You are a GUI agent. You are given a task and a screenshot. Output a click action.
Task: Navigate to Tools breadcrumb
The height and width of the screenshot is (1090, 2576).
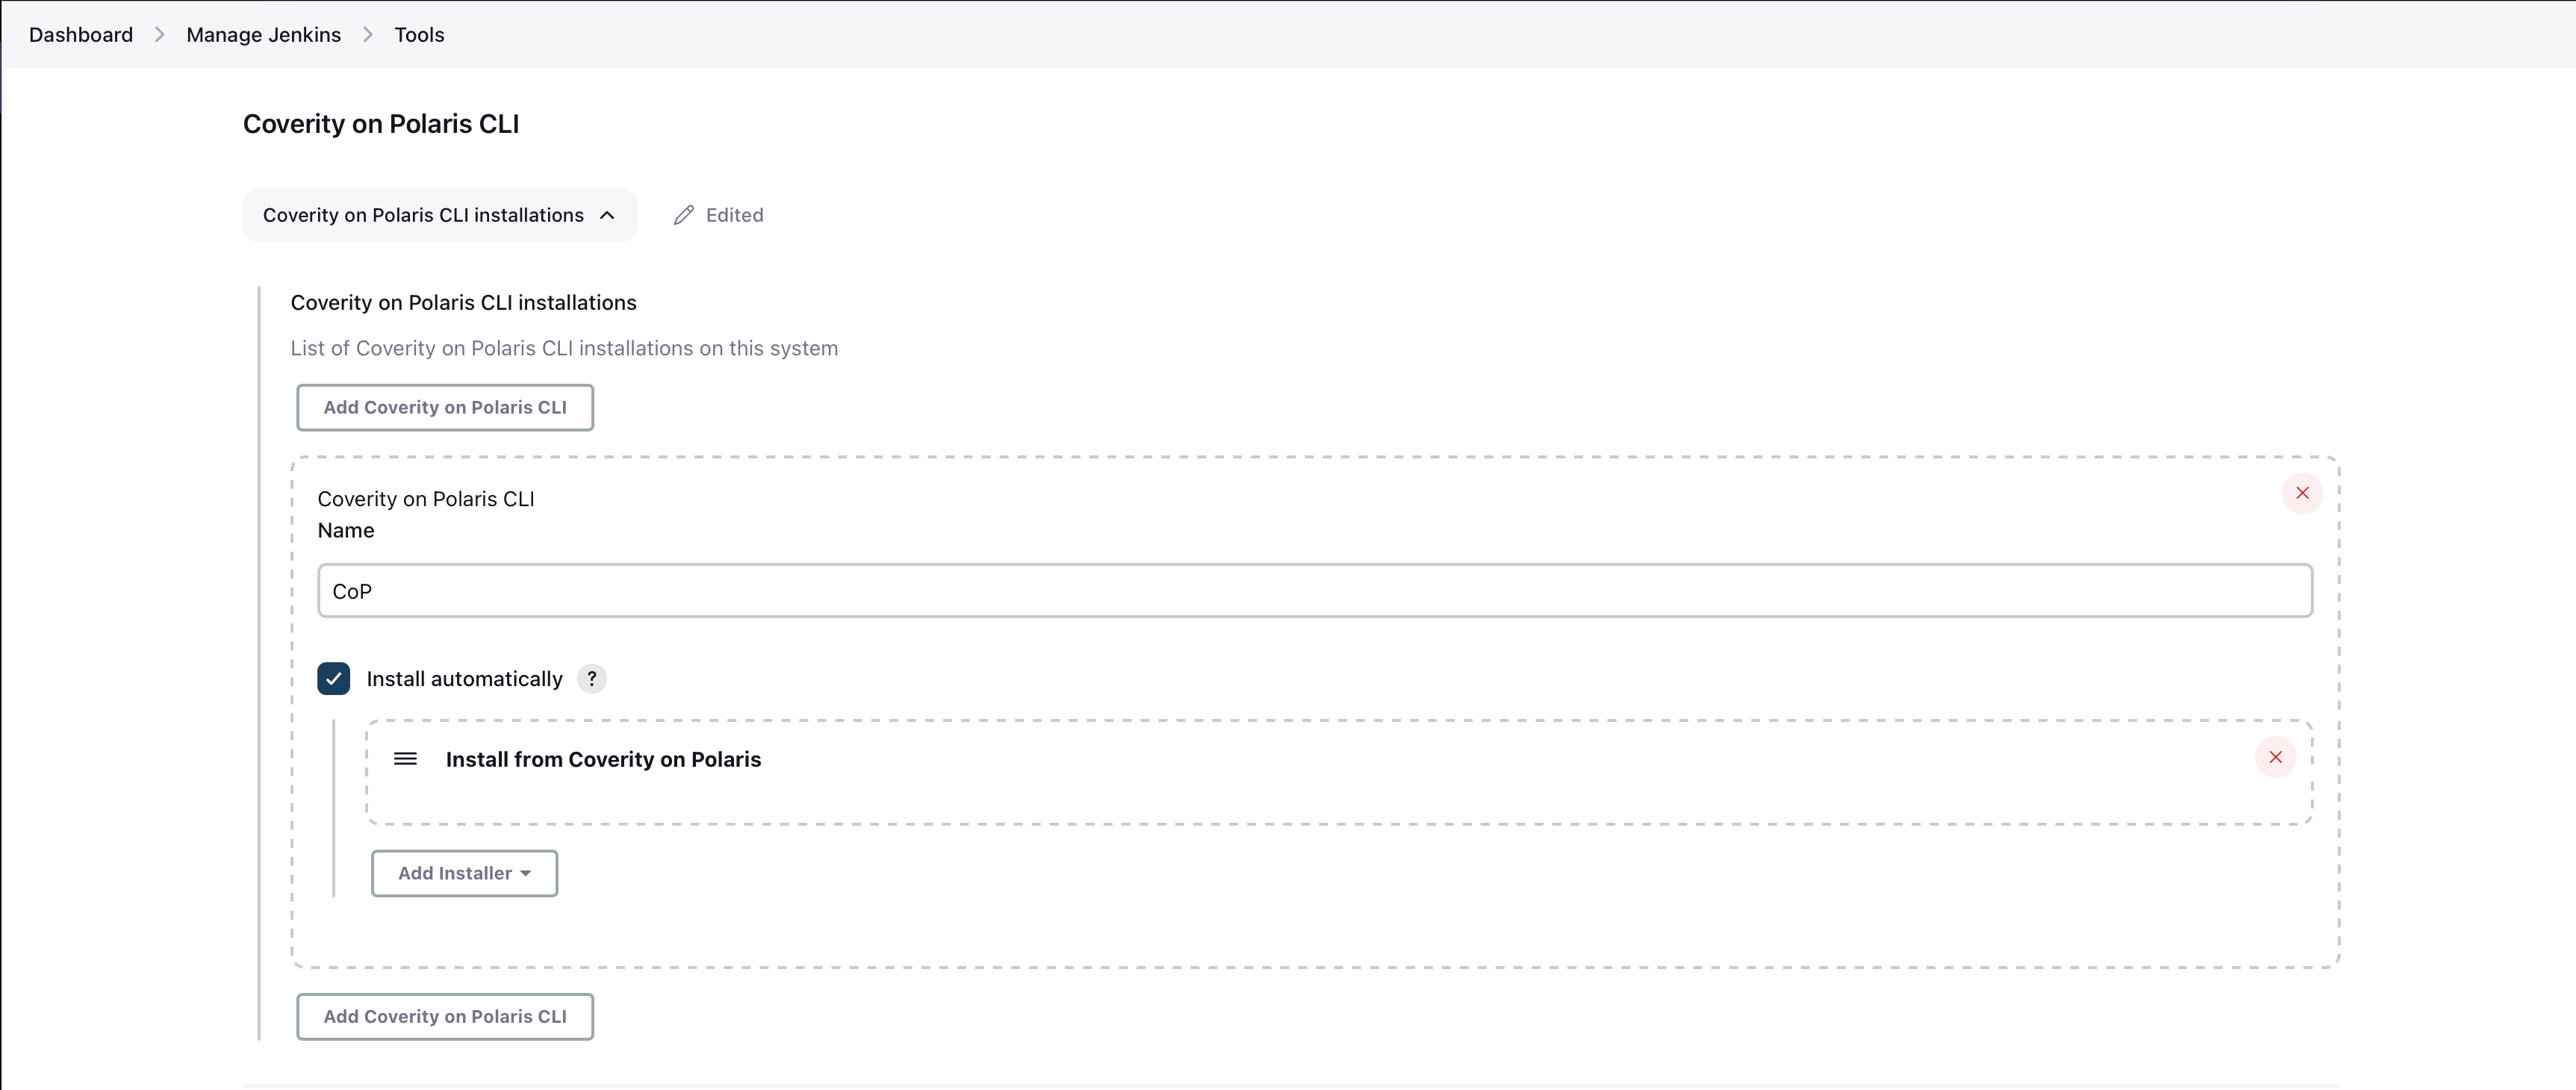pos(419,34)
